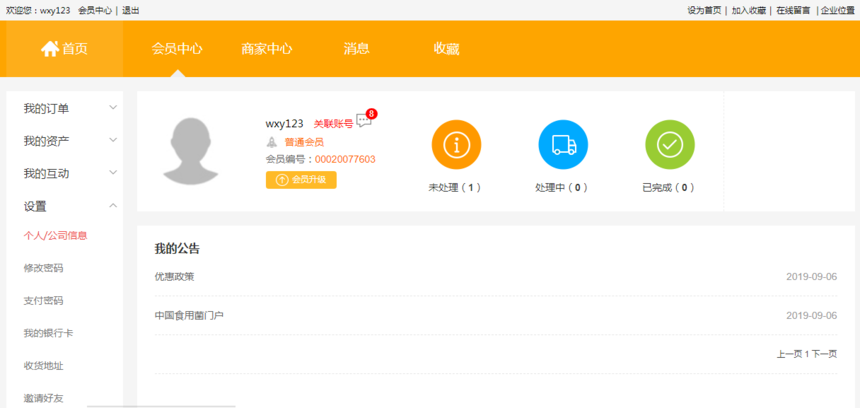Click 设为首页 link
860x408 pixels.
click(x=704, y=10)
